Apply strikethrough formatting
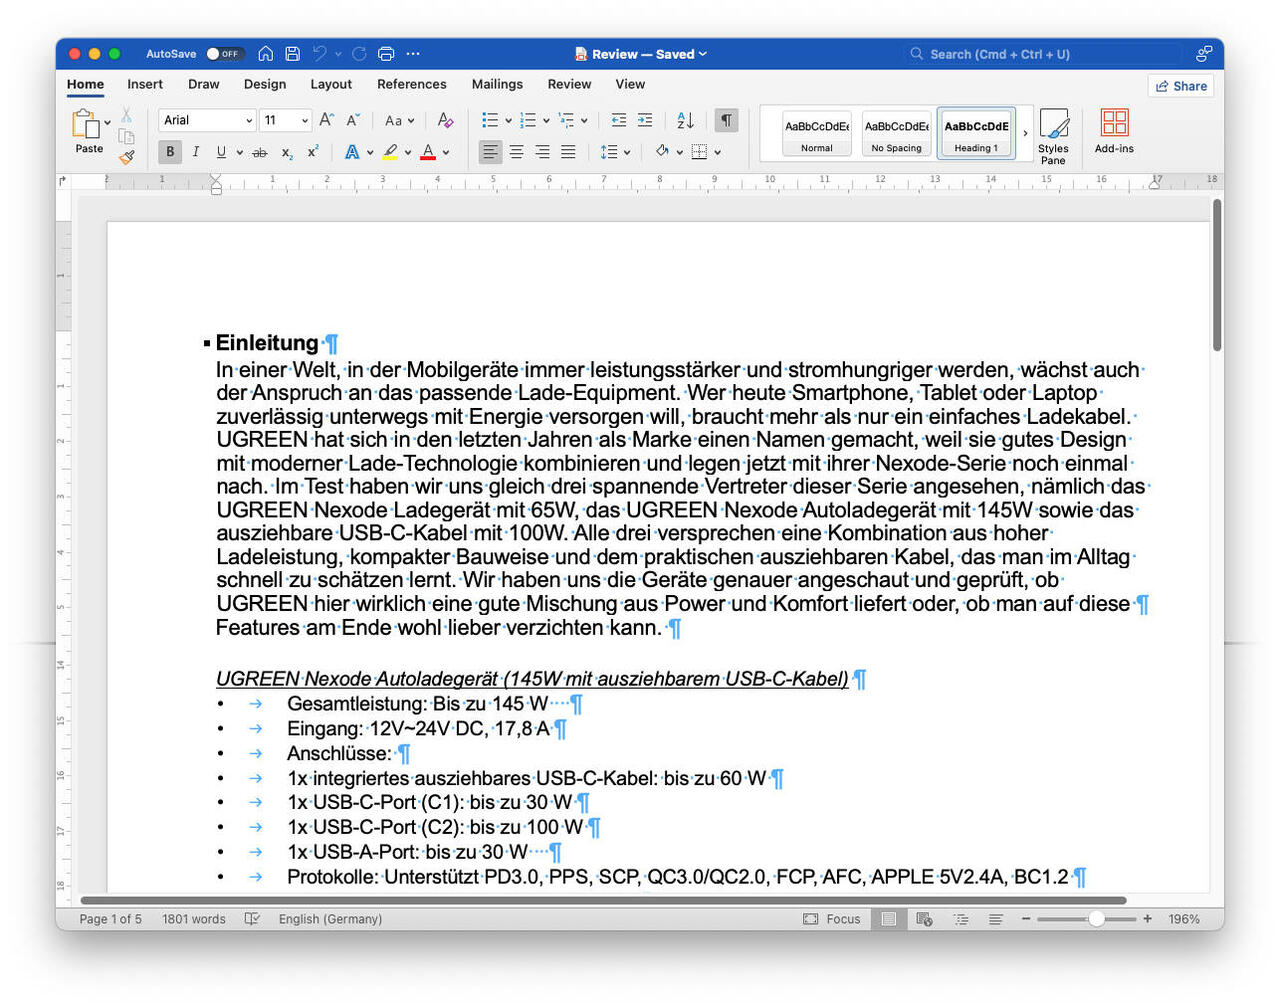Image resolution: width=1280 pixels, height=1008 pixels. pyautogui.click(x=260, y=152)
